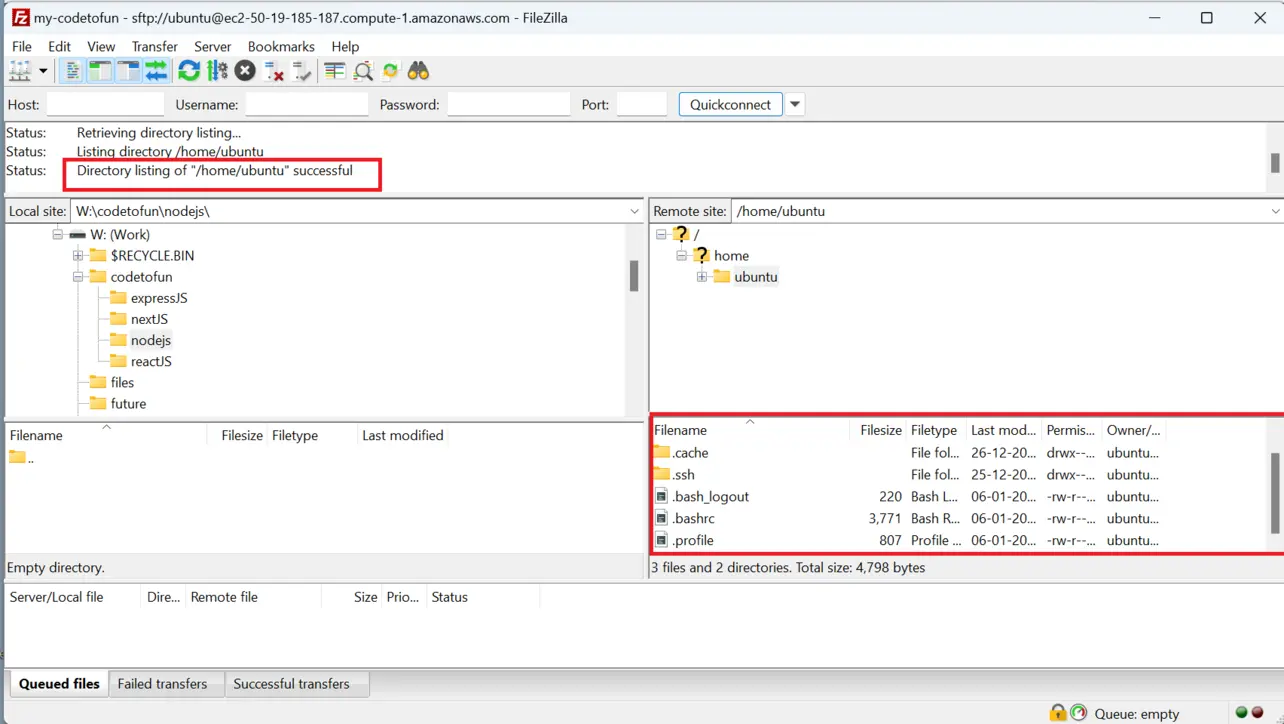Select the future folder in local tree
This screenshot has height=724, width=1284.
pyautogui.click(x=128, y=403)
